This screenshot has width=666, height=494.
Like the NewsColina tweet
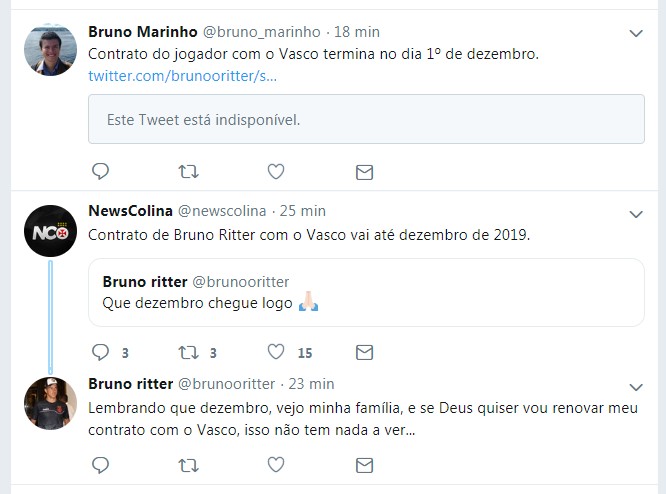(276, 352)
